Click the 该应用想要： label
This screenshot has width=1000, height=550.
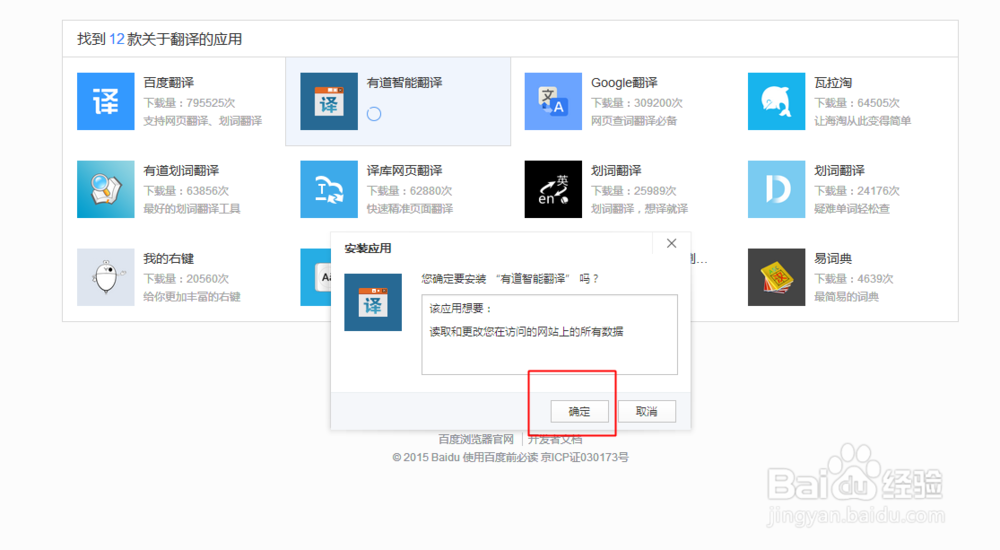click(461, 309)
